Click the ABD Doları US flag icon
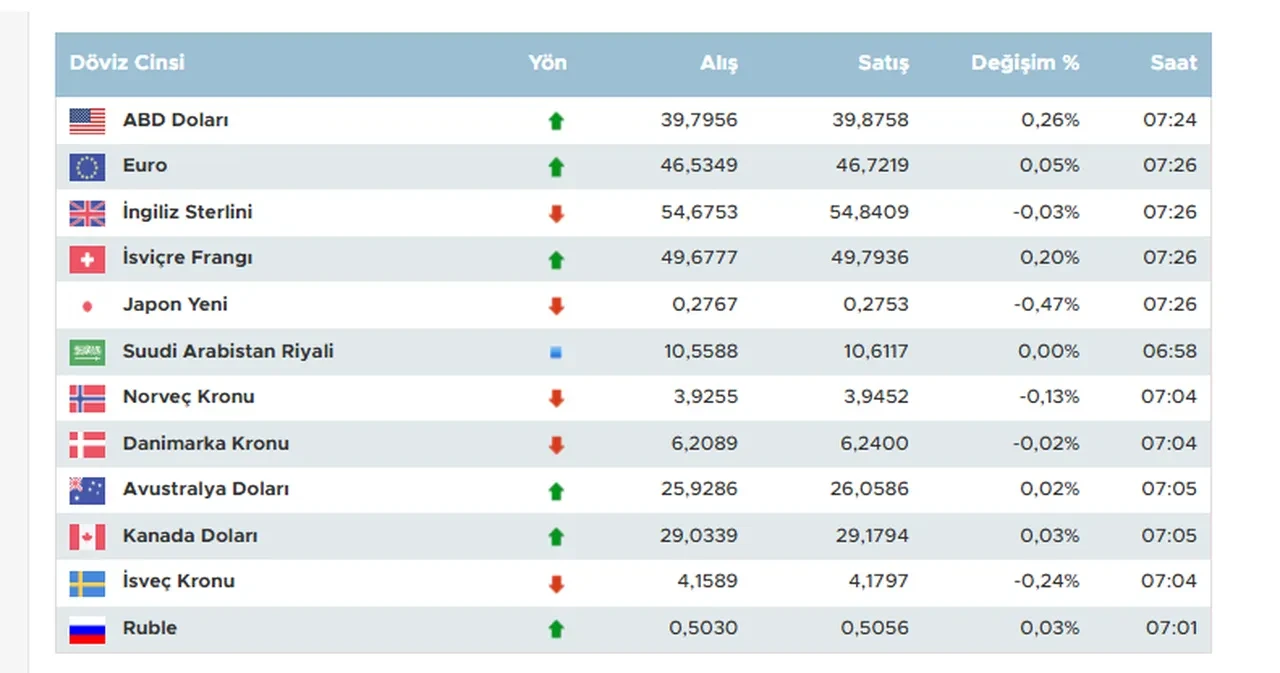The width and height of the screenshot is (1280, 673). [x=86, y=120]
